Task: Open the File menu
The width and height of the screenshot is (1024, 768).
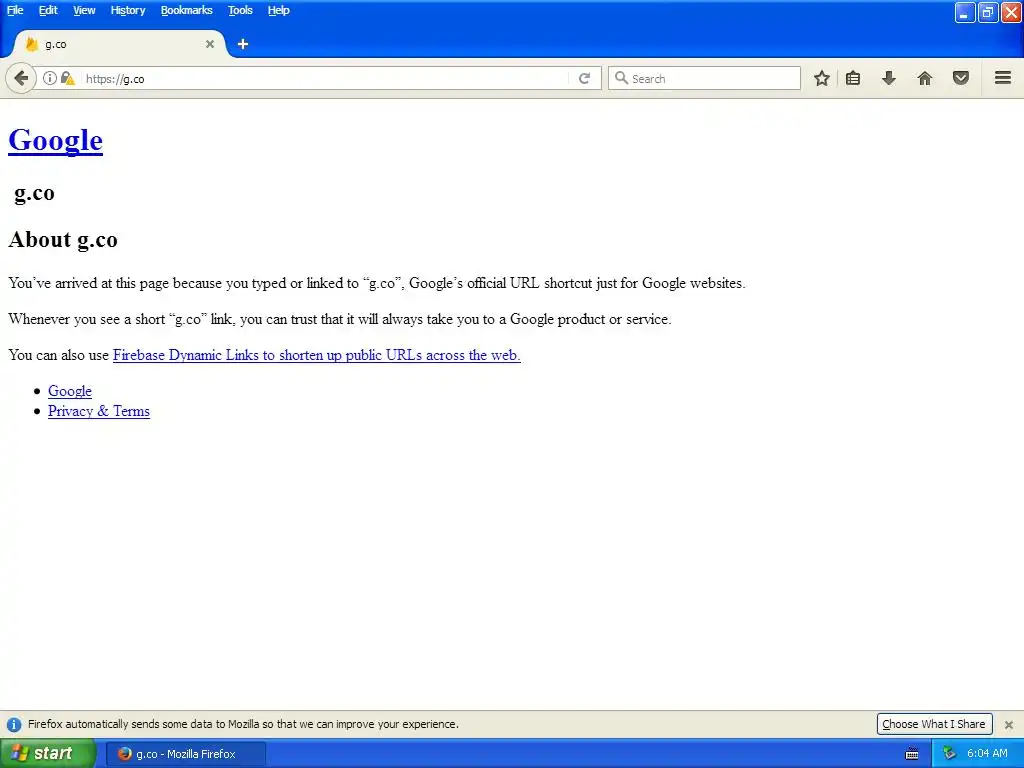Action: tap(15, 10)
